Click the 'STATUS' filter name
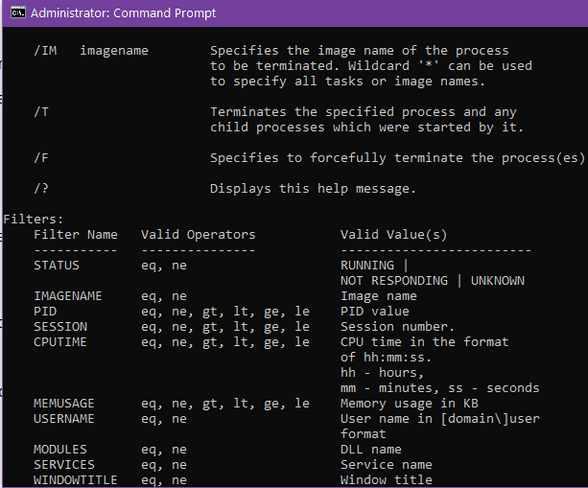588x488 pixels. click(57, 265)
